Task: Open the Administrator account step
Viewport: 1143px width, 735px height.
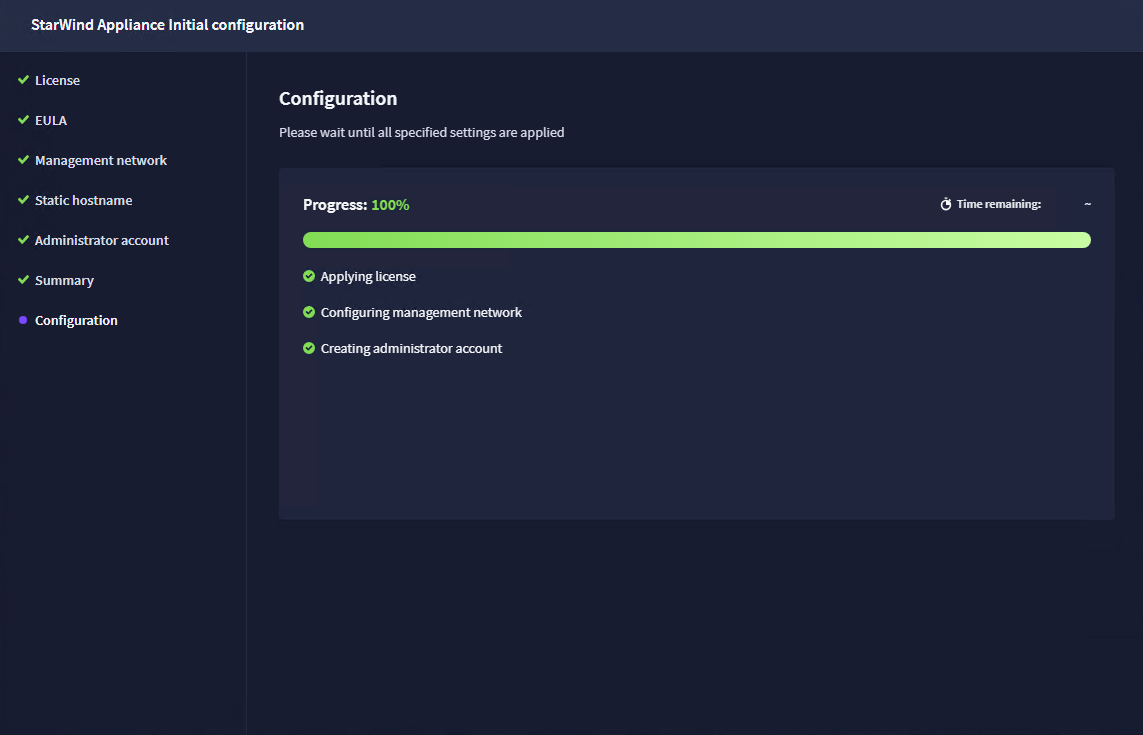Action: point(101,241)
